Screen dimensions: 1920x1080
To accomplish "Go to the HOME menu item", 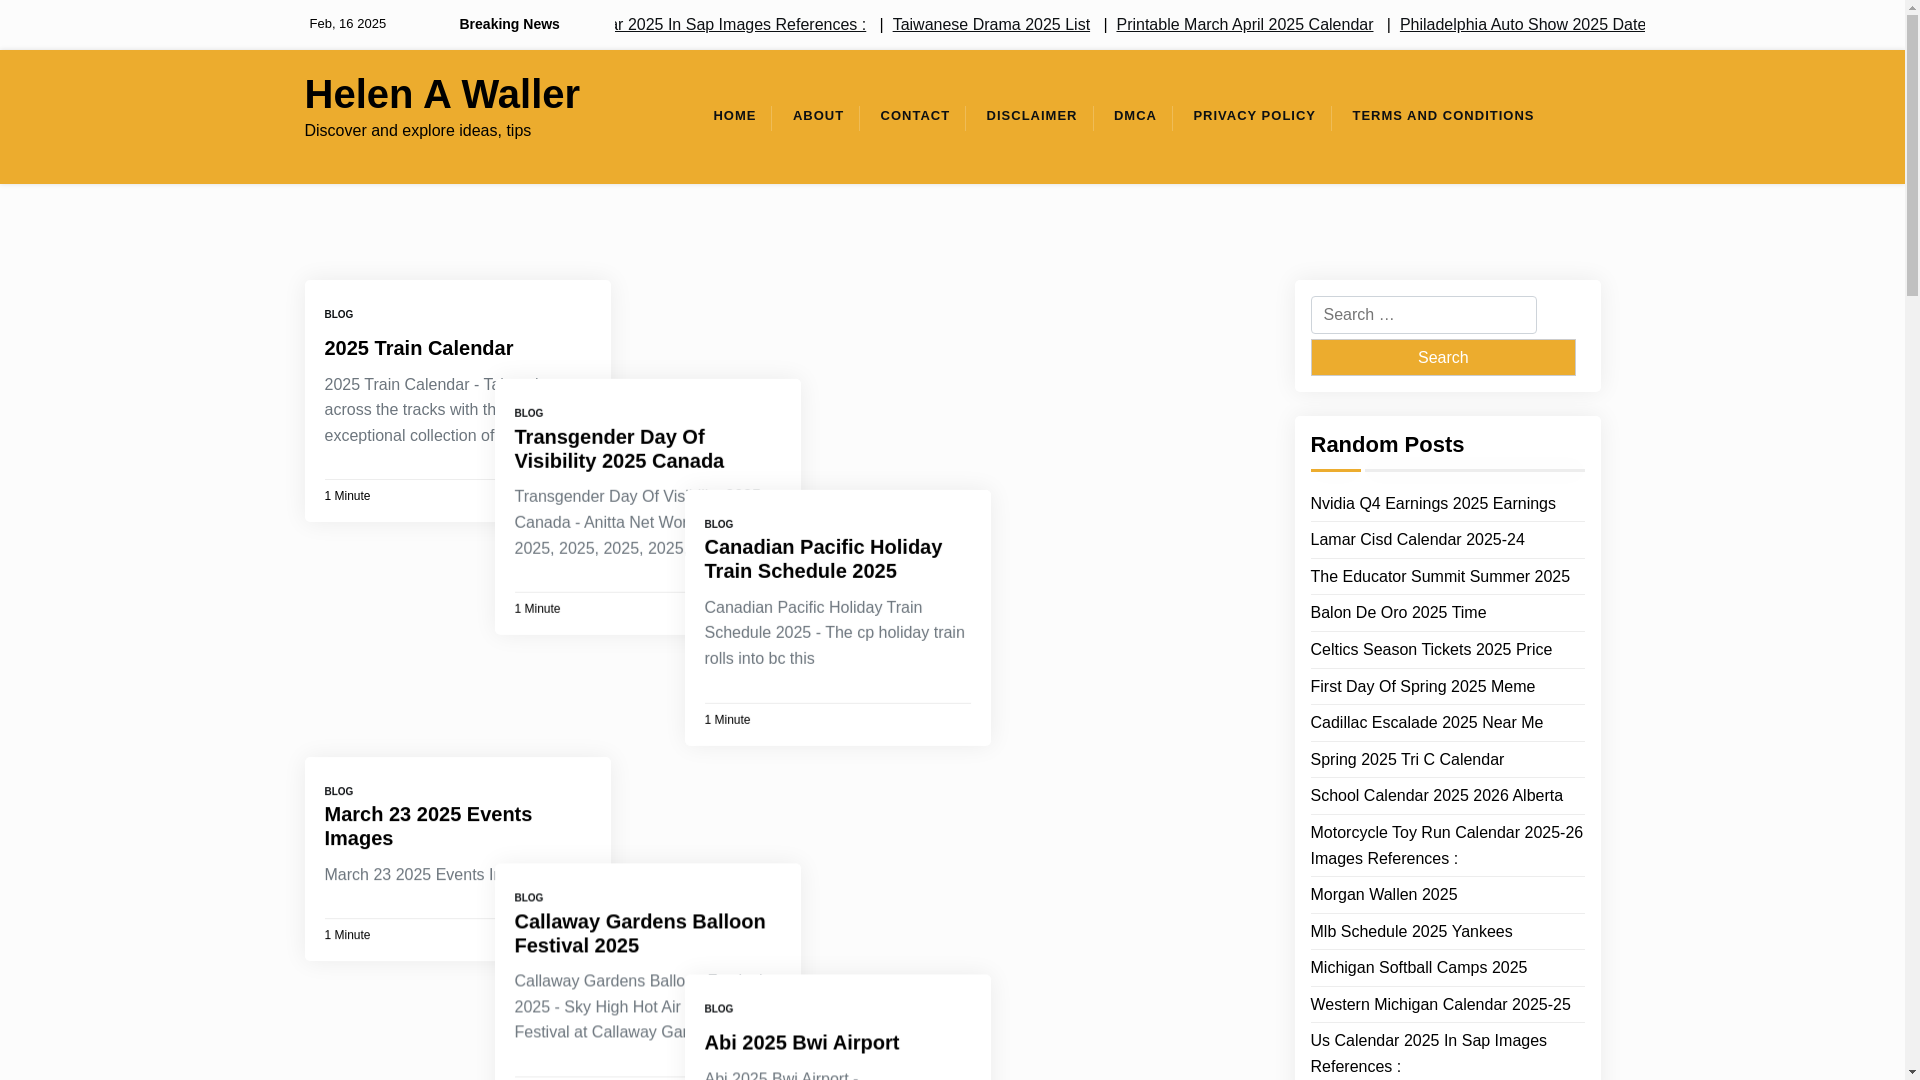I will [x=734, y=116].
